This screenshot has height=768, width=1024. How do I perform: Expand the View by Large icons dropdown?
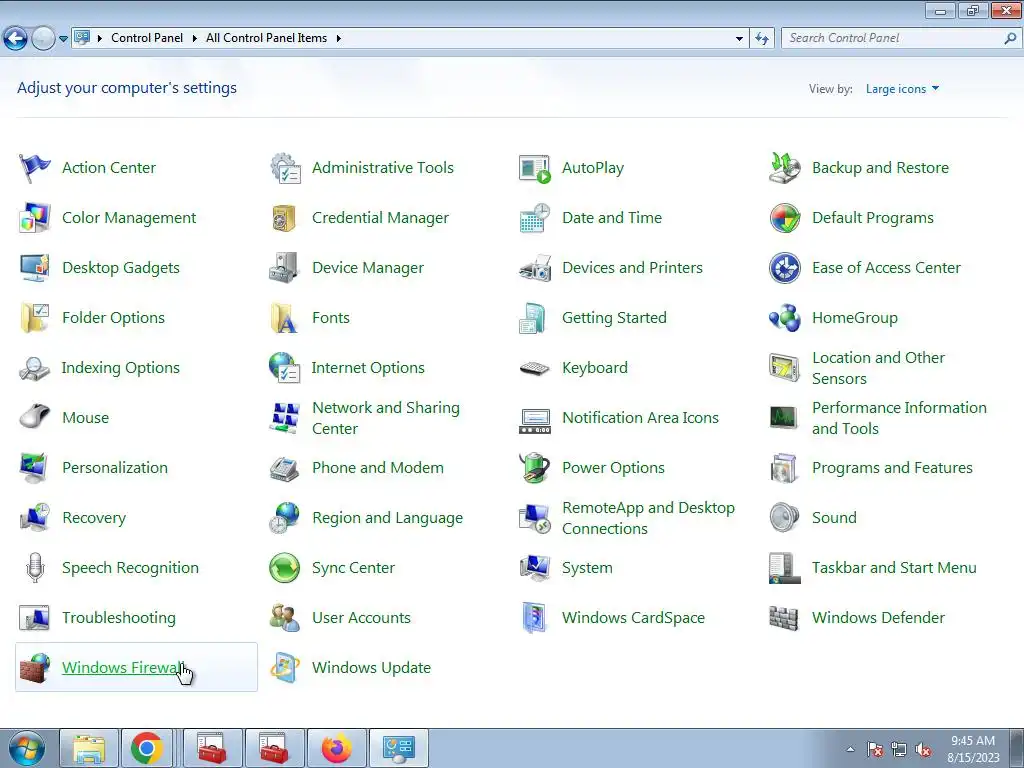[x=902, y=89]
